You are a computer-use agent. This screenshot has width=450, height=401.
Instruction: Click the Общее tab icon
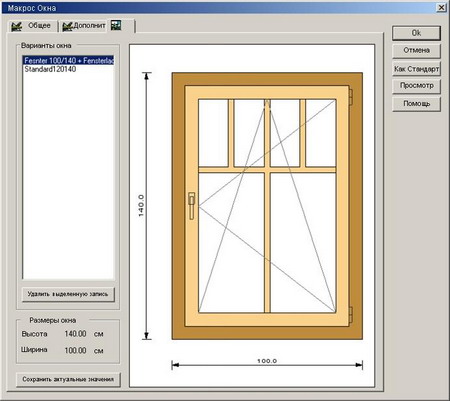pos(16,26)
